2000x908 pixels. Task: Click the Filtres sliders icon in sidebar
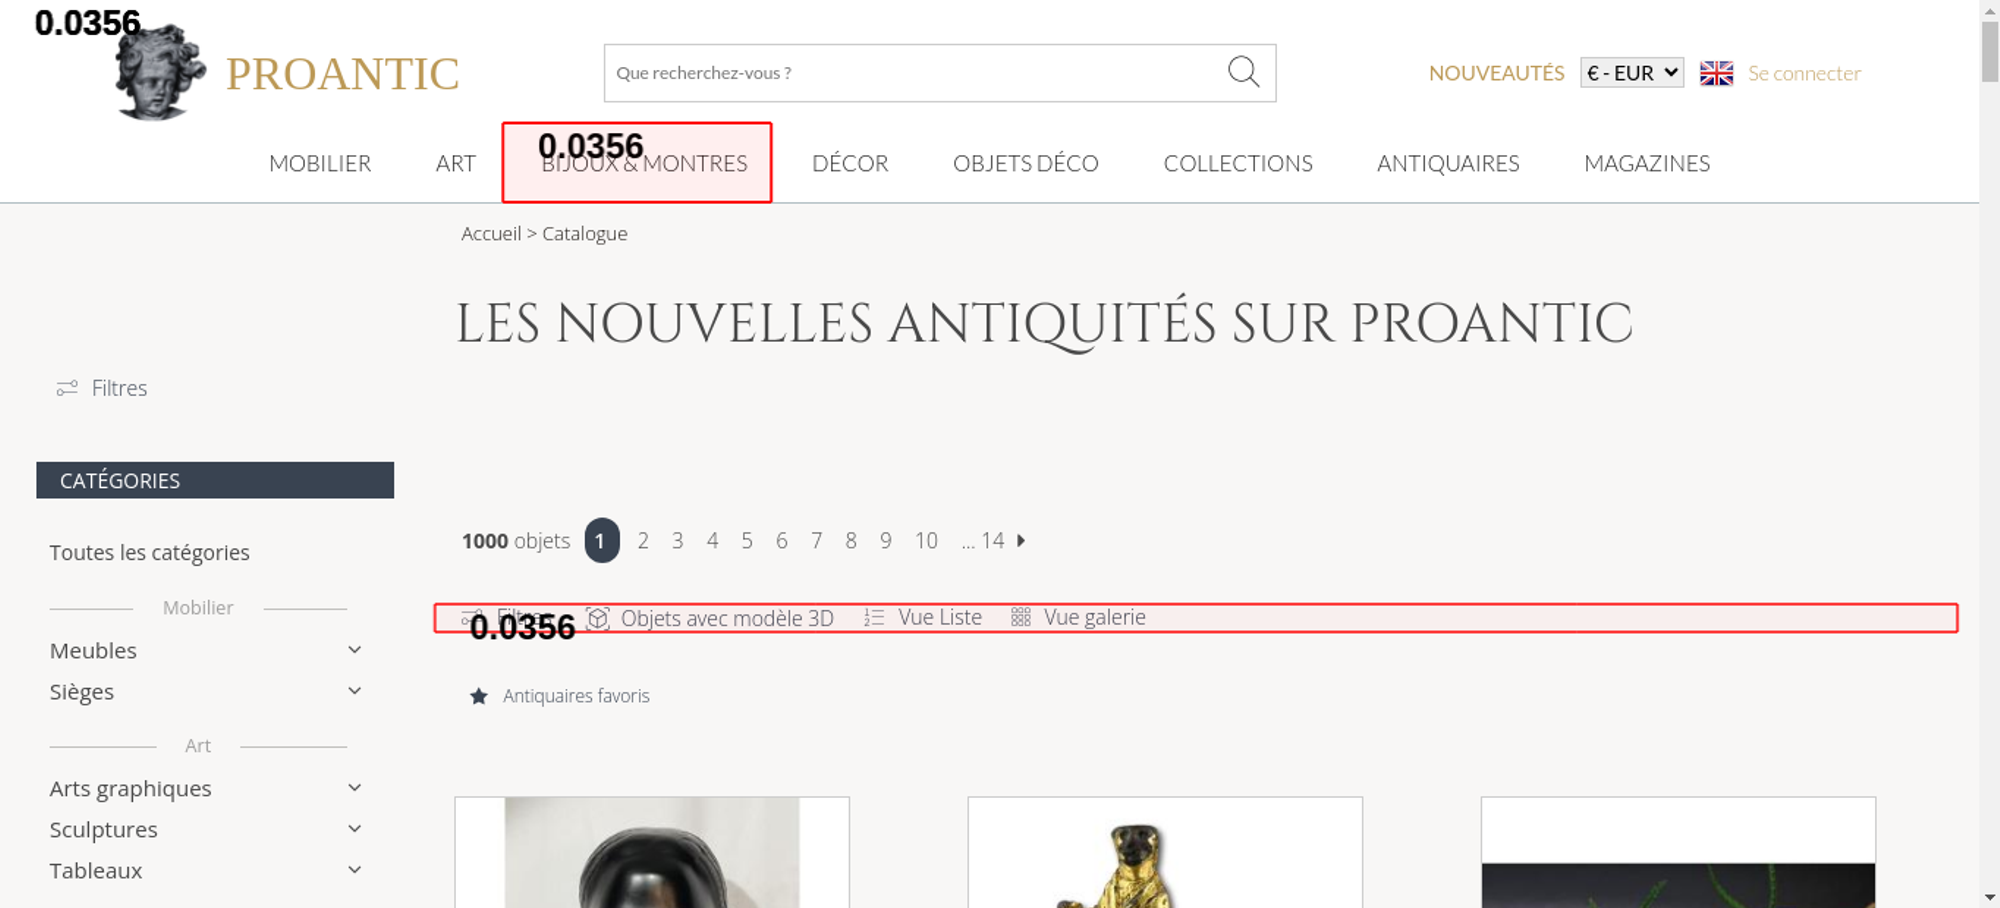(x=67, y=388)
